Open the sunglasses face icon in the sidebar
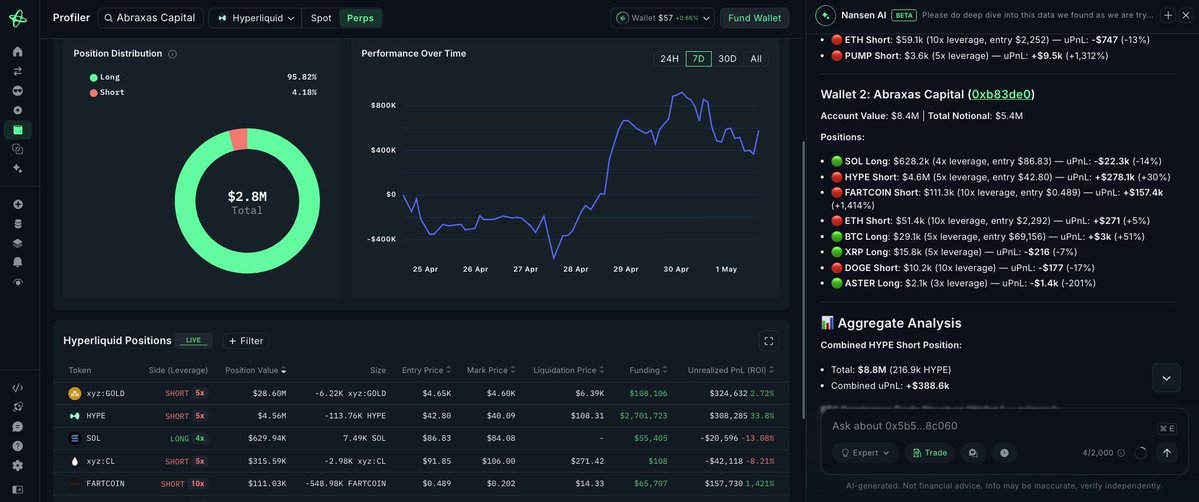 pyautogui.click(x=18, y=90)
